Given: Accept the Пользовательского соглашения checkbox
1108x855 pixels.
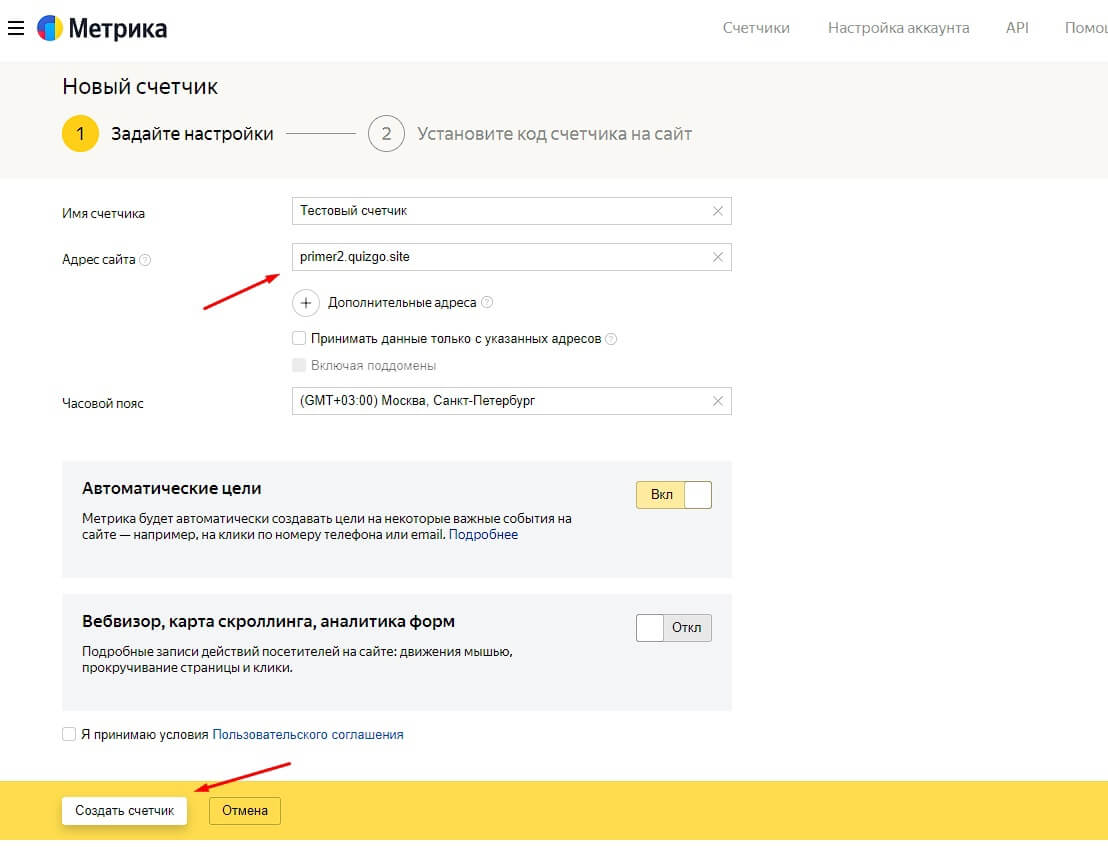Looking at the screenshot, I should tap(69, 734).
